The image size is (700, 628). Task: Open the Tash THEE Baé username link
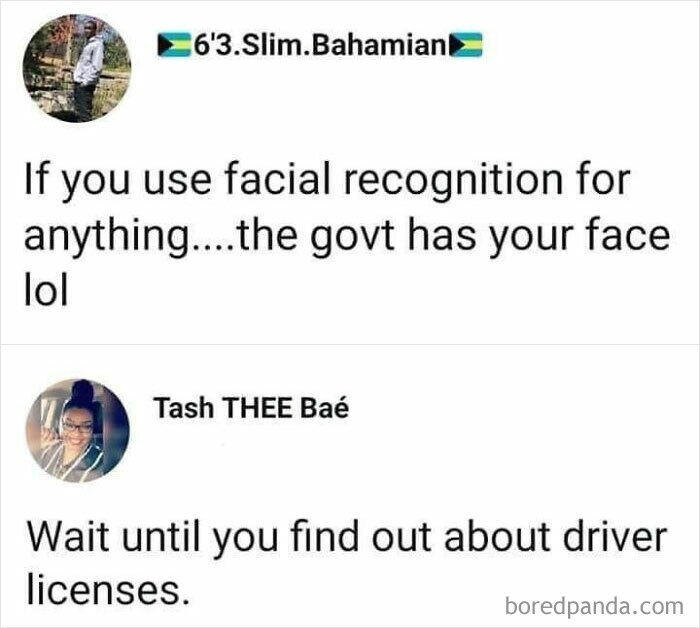point(251,408)
